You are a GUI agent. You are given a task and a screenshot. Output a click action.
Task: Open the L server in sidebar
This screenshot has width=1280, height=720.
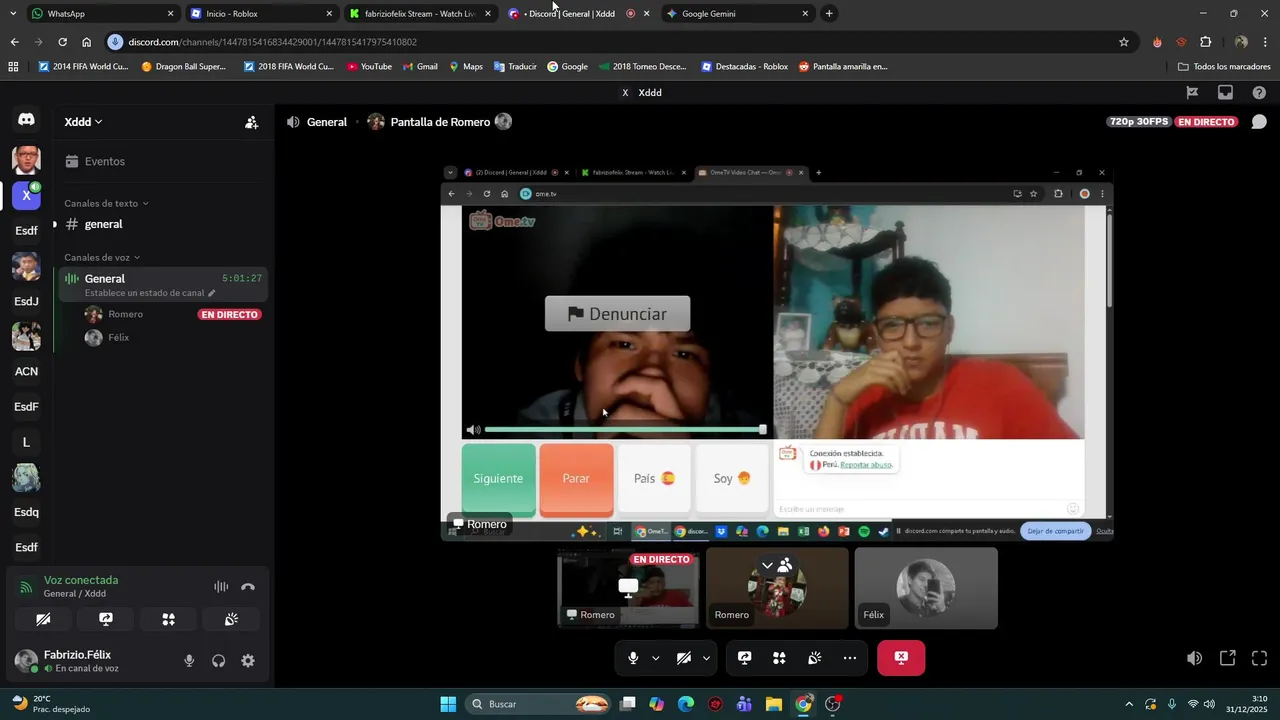coord(26,442)
